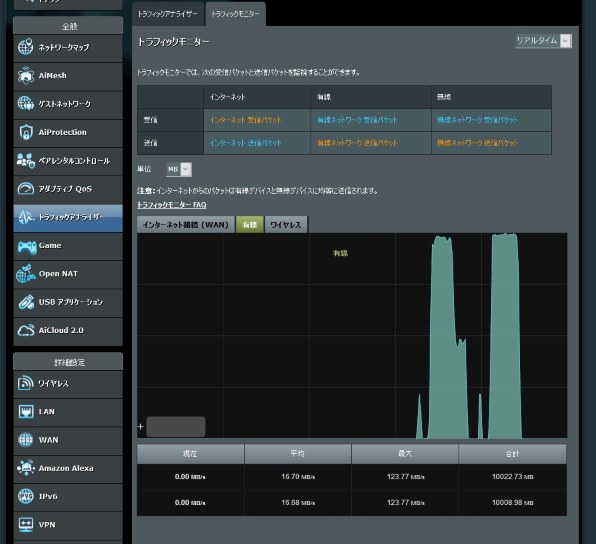Viewport: 596px width, 544px height.
Task: Click the 詳細設定 section header
Action: tap(69, 362)
